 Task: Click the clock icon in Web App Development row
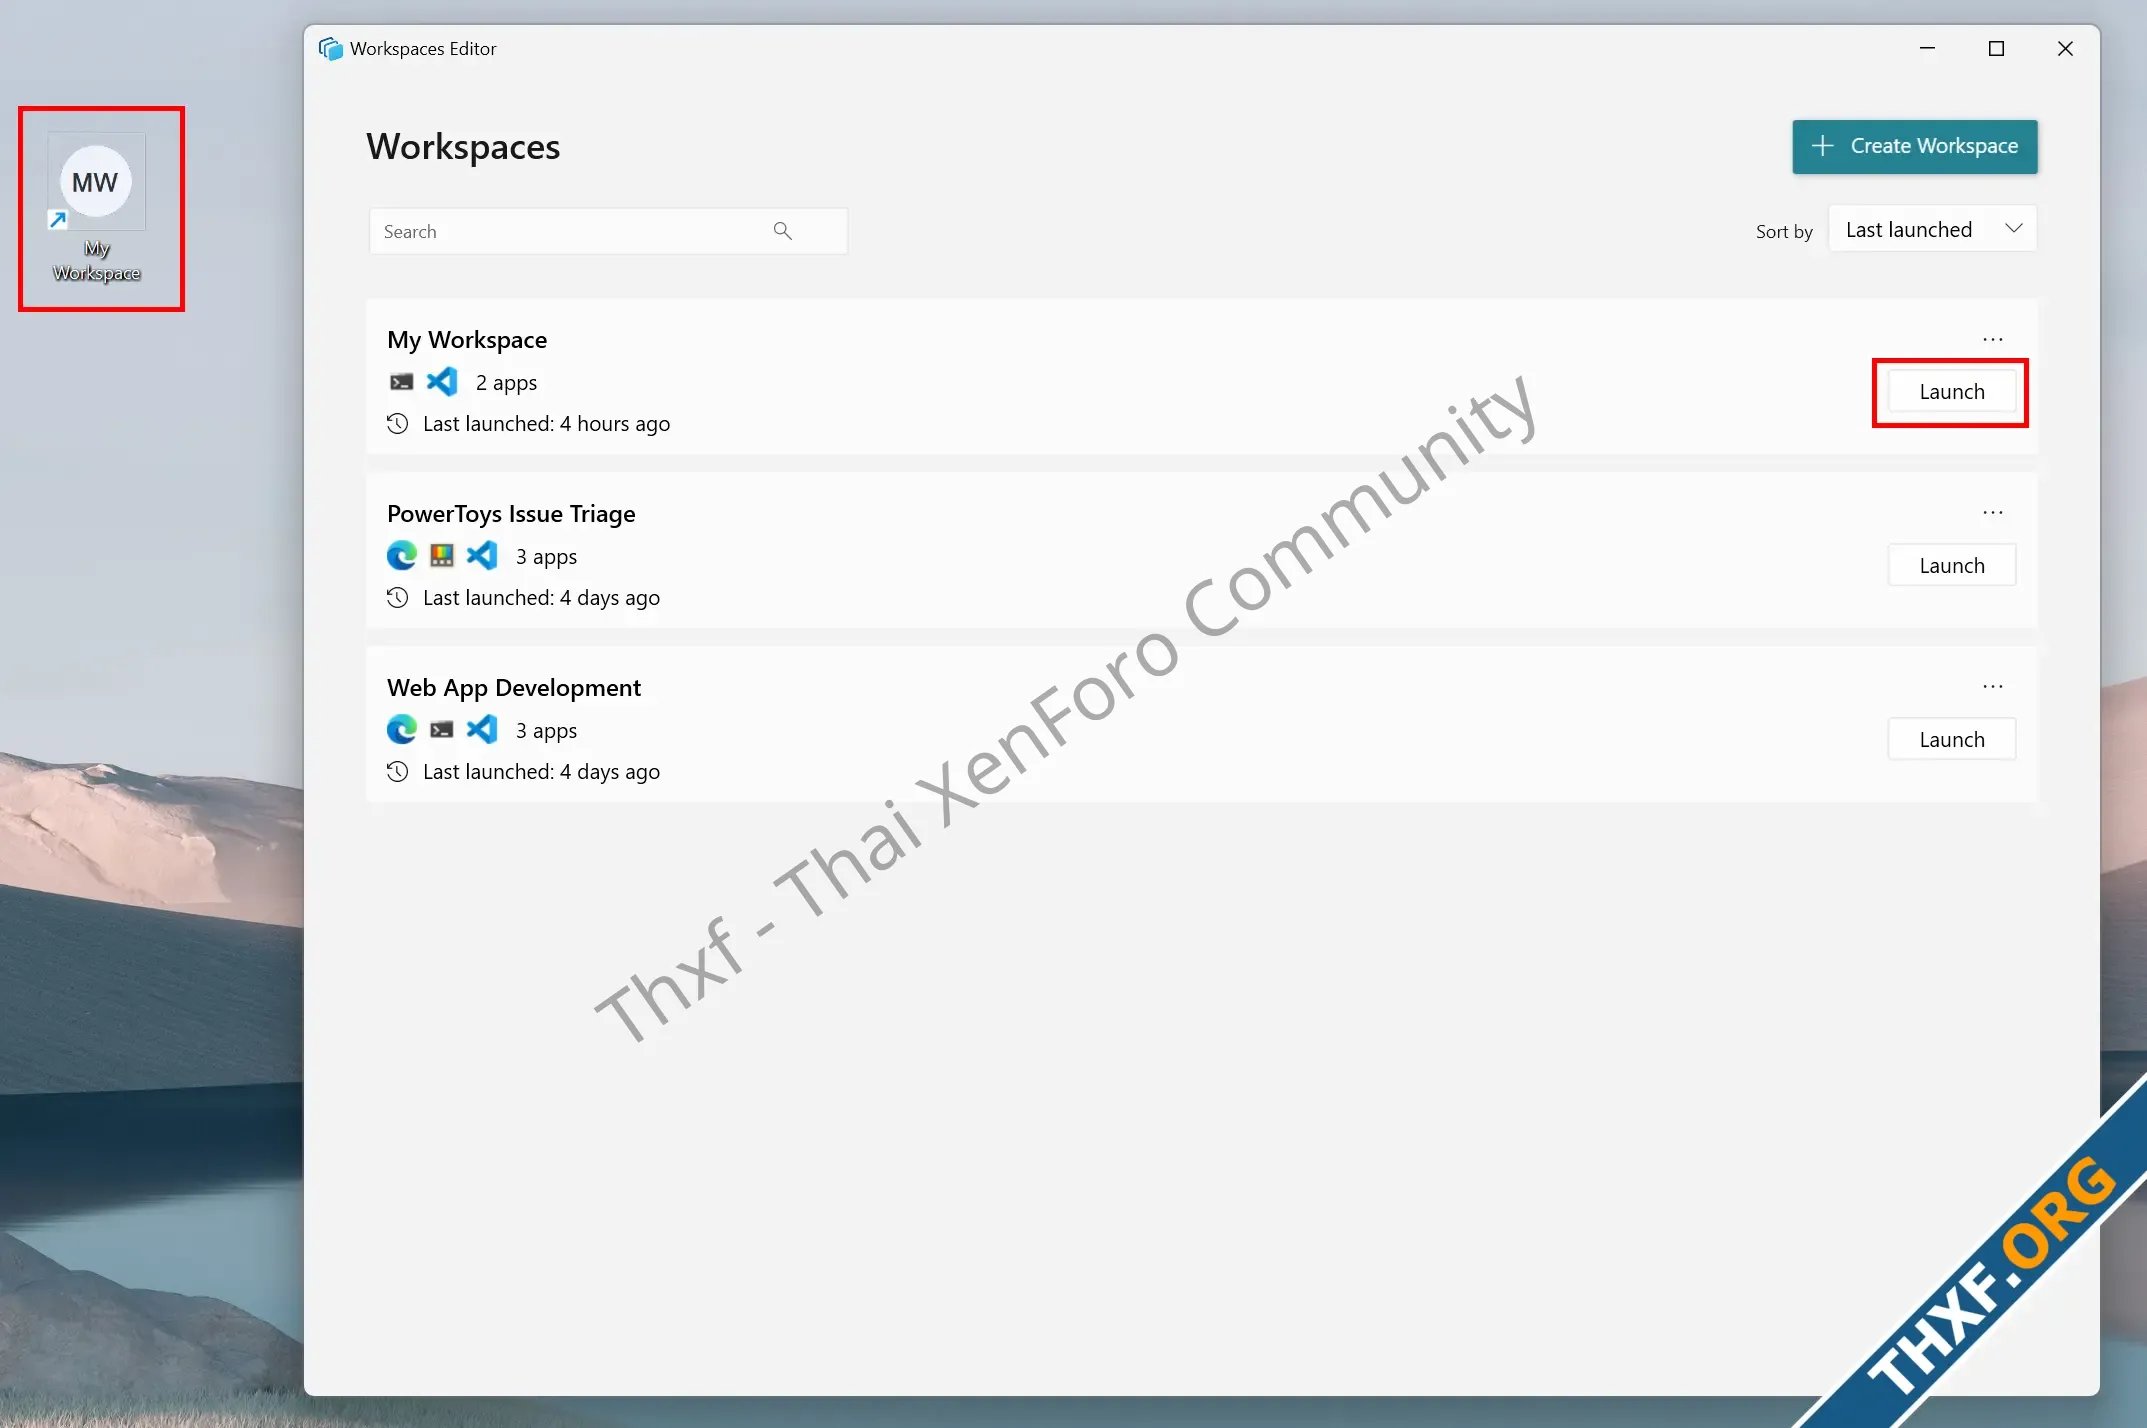pos(398,772)
